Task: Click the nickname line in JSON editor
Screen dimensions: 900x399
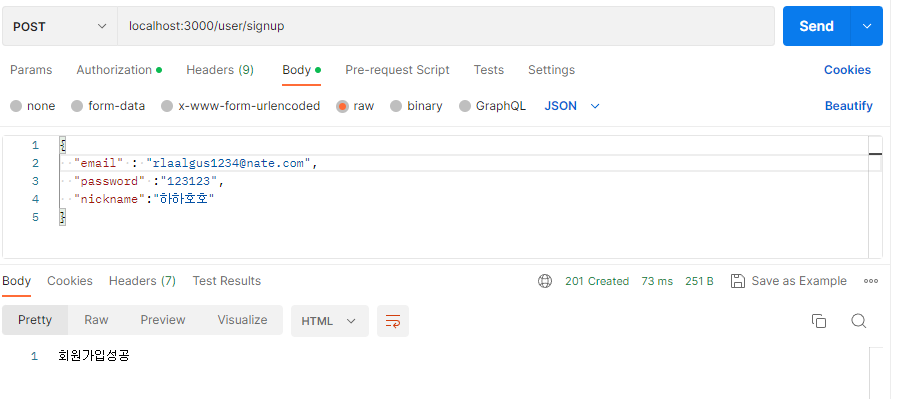Action: pyautogui.click(x=464, y=199)
